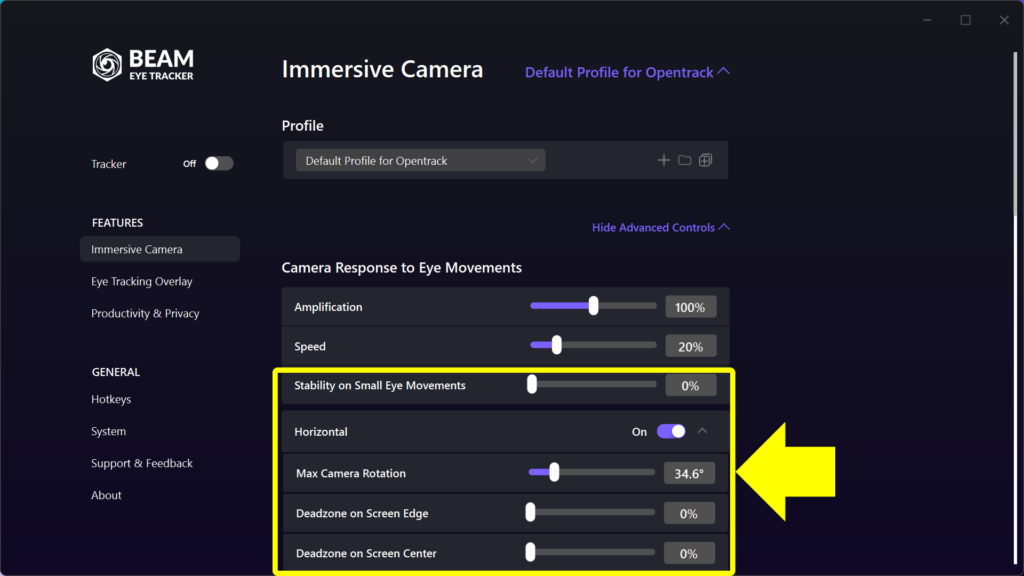1024x576 pixels.
Task: Minimize the Beam window
Action: (x=927, y=20)
